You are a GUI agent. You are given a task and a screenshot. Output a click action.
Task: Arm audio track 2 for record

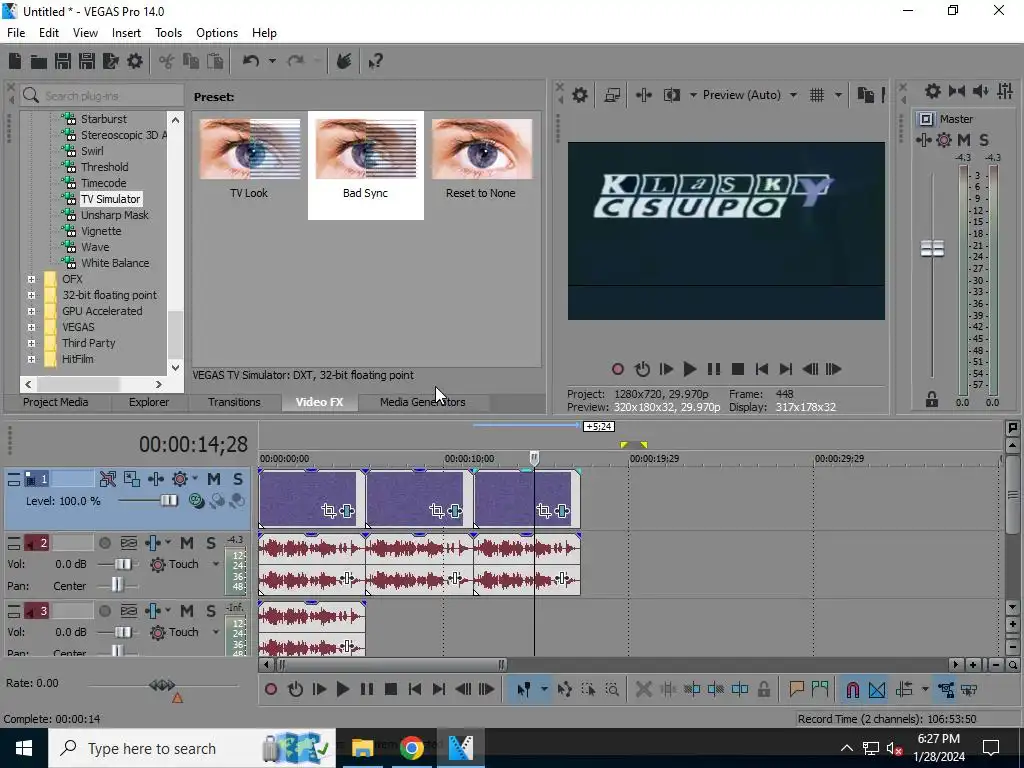tap(104, 543)
